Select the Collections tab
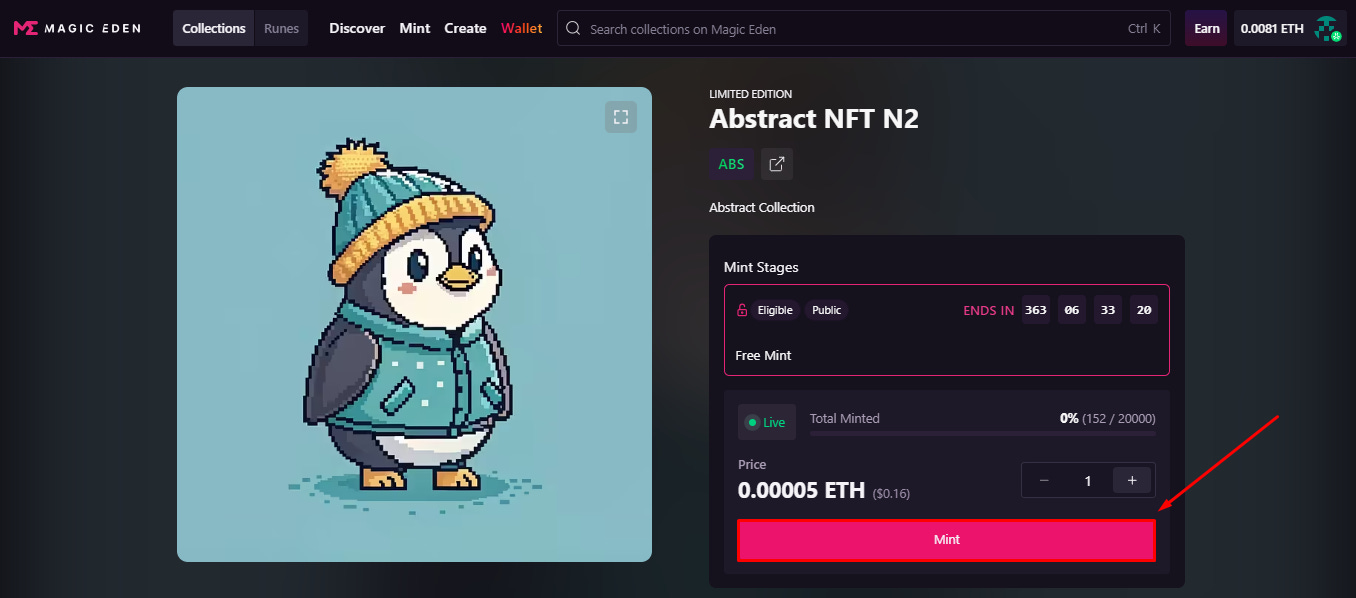The height and width of the screenshot is (598, 1356). pos(213,27)
